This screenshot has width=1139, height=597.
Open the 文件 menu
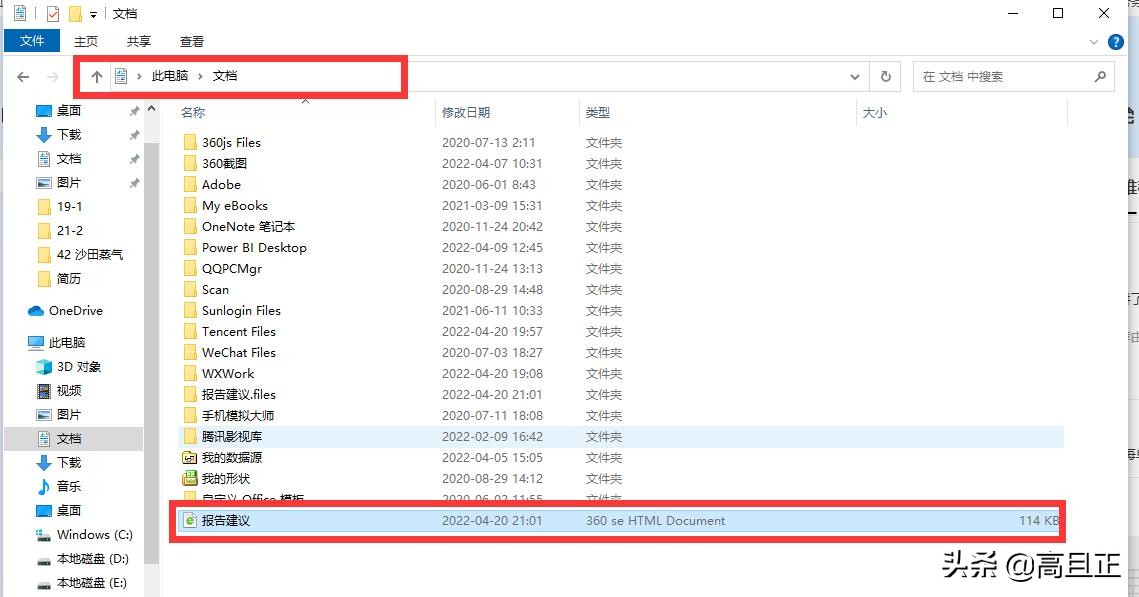[x=32, y=41]
